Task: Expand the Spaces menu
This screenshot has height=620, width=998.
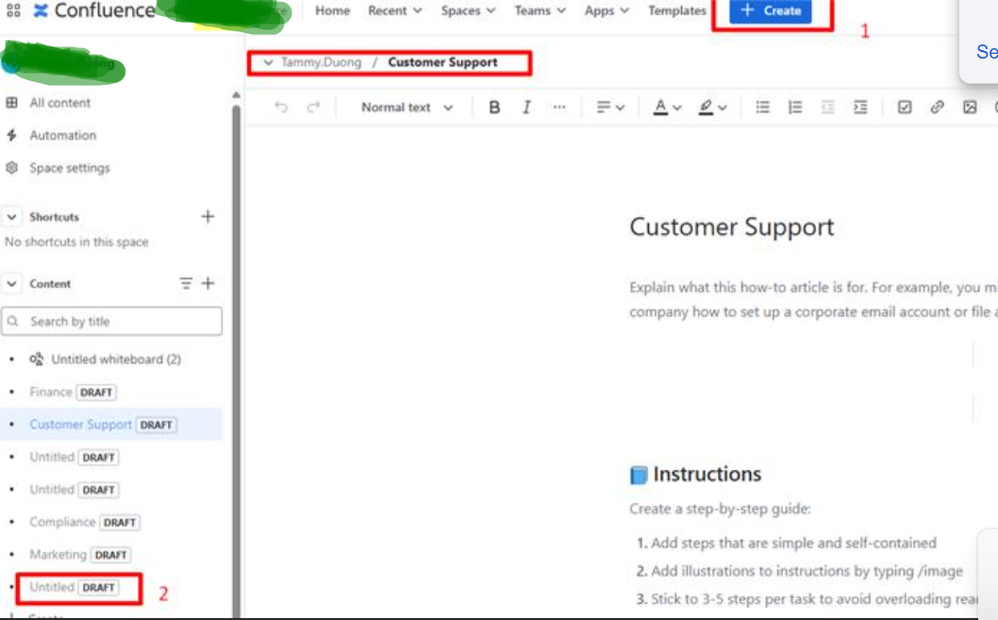Action: tap(468, 10)
